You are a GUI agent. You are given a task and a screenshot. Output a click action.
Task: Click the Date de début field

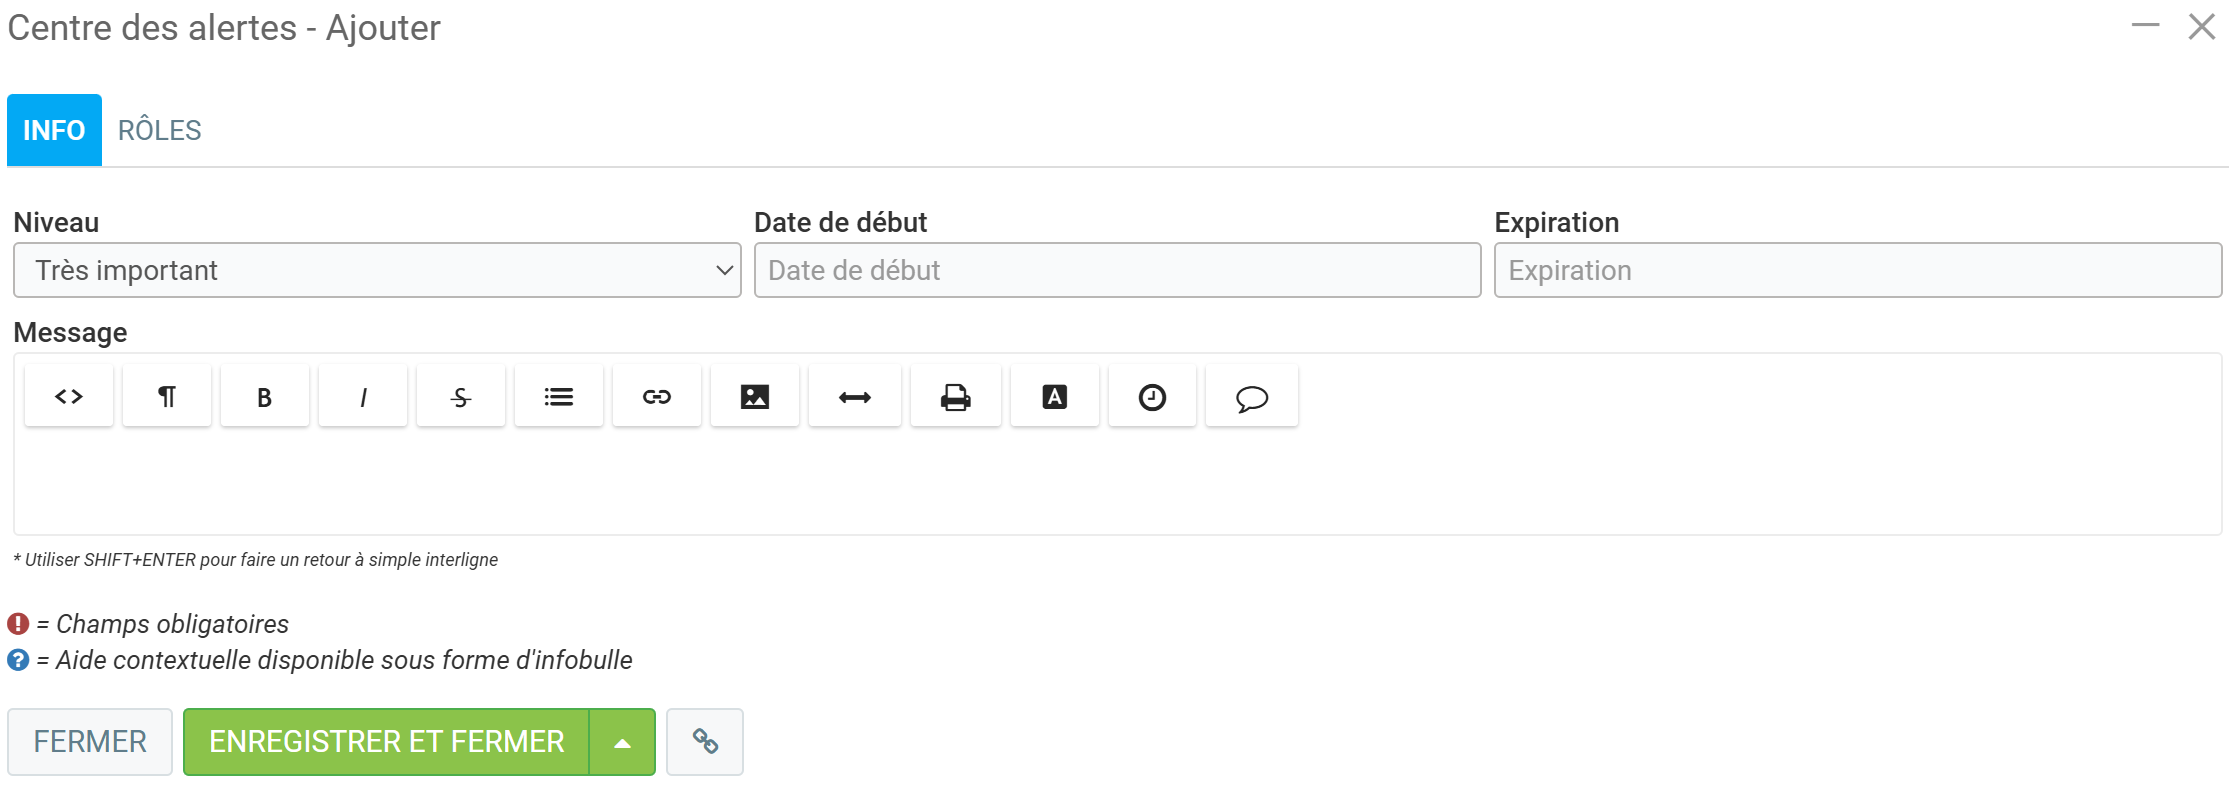point(1117,270)
